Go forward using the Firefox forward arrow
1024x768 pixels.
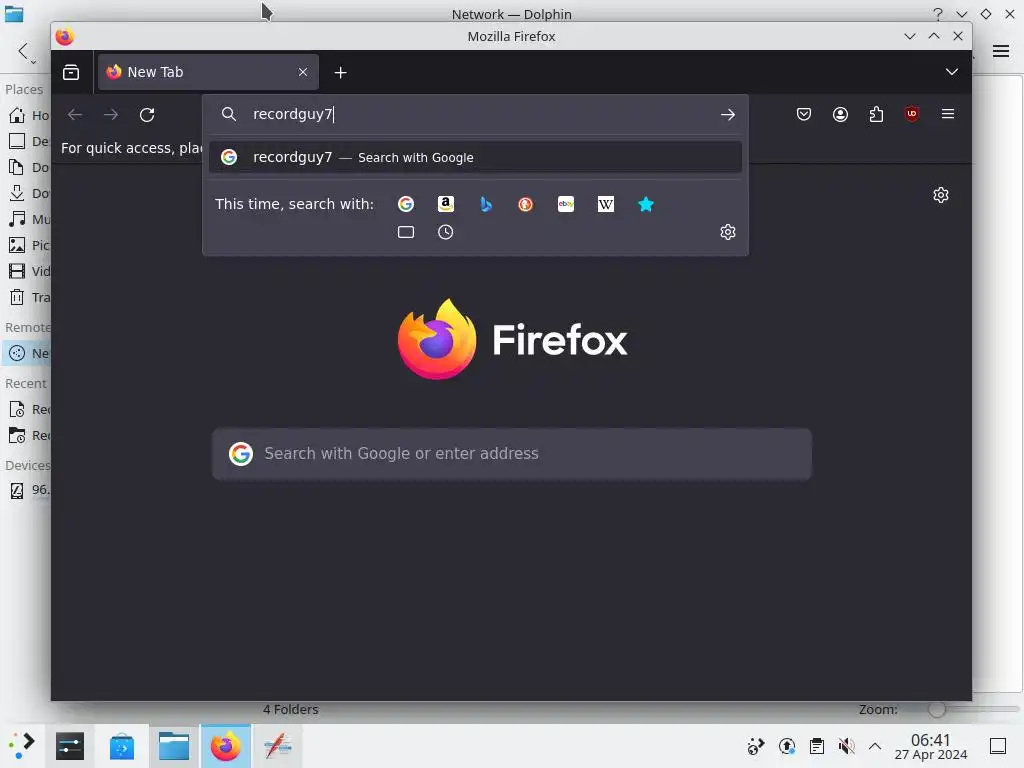(x=111, y=114)
